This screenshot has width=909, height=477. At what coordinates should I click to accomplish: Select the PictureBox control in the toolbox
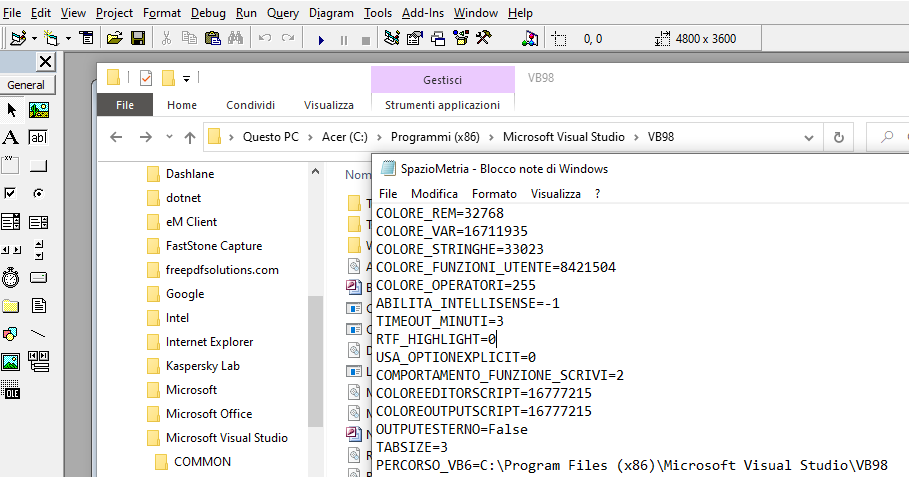39,110
